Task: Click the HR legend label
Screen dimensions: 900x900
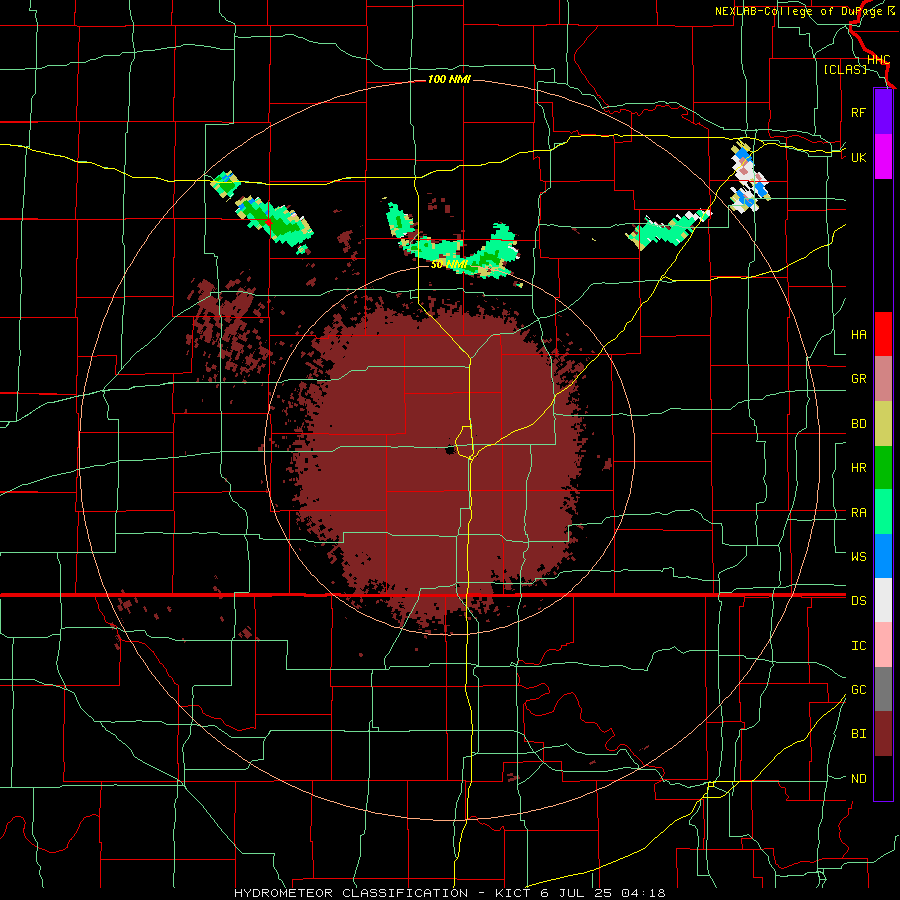Action: 858,468
